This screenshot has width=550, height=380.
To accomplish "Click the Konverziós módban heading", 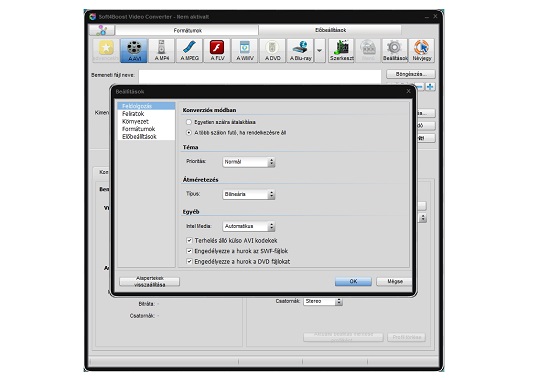I will (209, 110).
